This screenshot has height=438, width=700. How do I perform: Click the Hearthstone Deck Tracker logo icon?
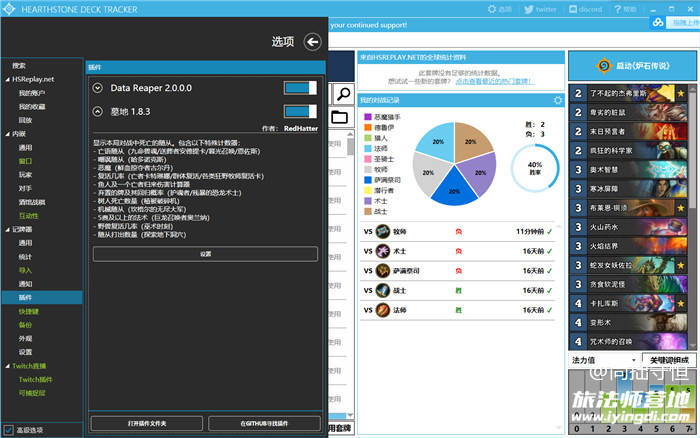point(9,9)
